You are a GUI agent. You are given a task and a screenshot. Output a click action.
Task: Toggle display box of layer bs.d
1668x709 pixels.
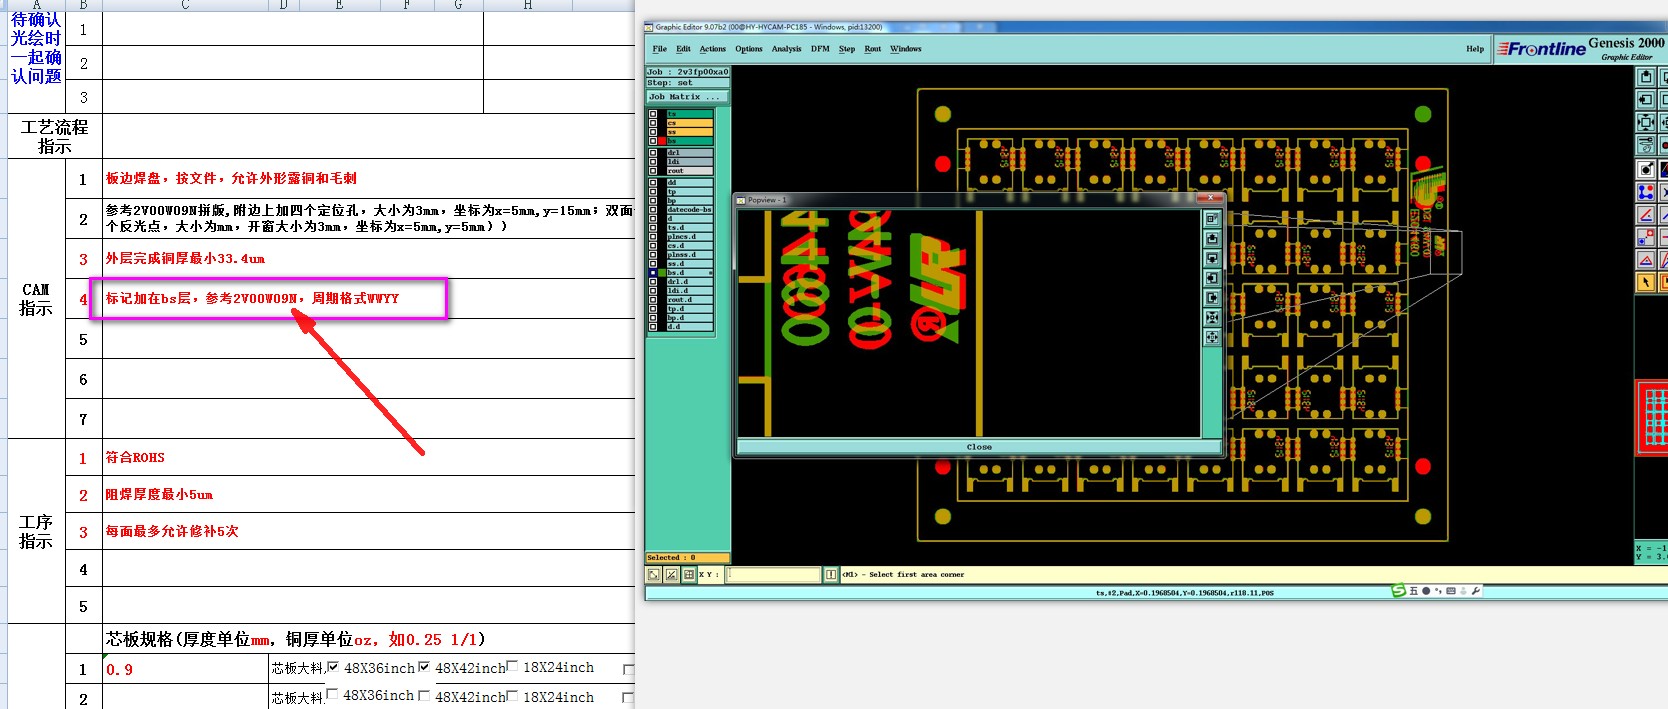[x=653, y=273]
